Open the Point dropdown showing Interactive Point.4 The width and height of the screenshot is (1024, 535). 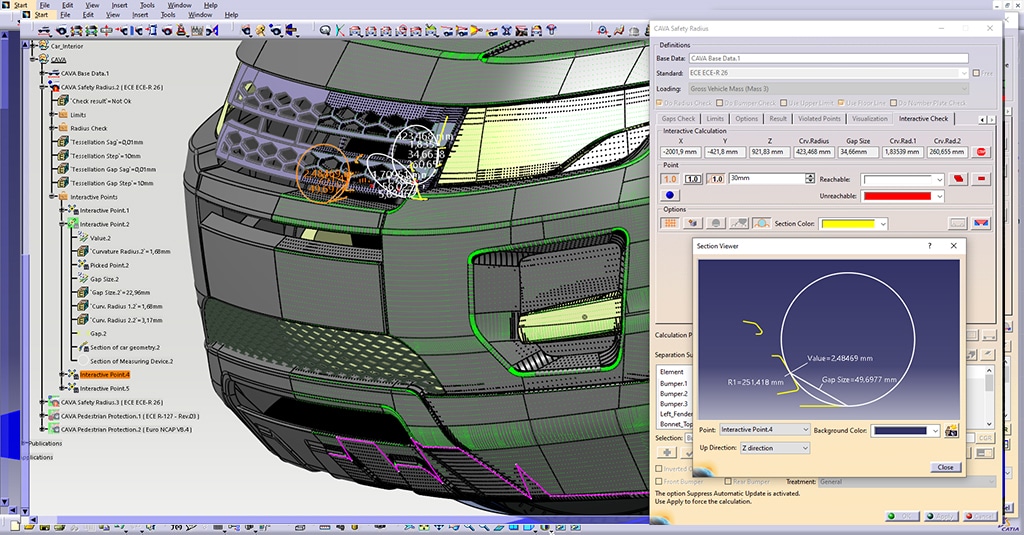(x=764, y=429)
